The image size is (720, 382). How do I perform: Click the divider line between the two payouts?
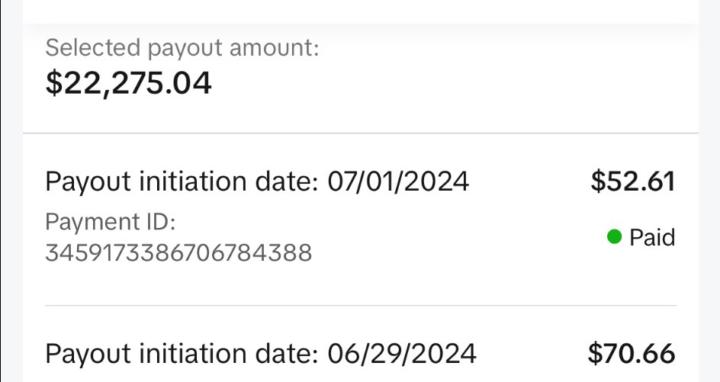(360, 305)
